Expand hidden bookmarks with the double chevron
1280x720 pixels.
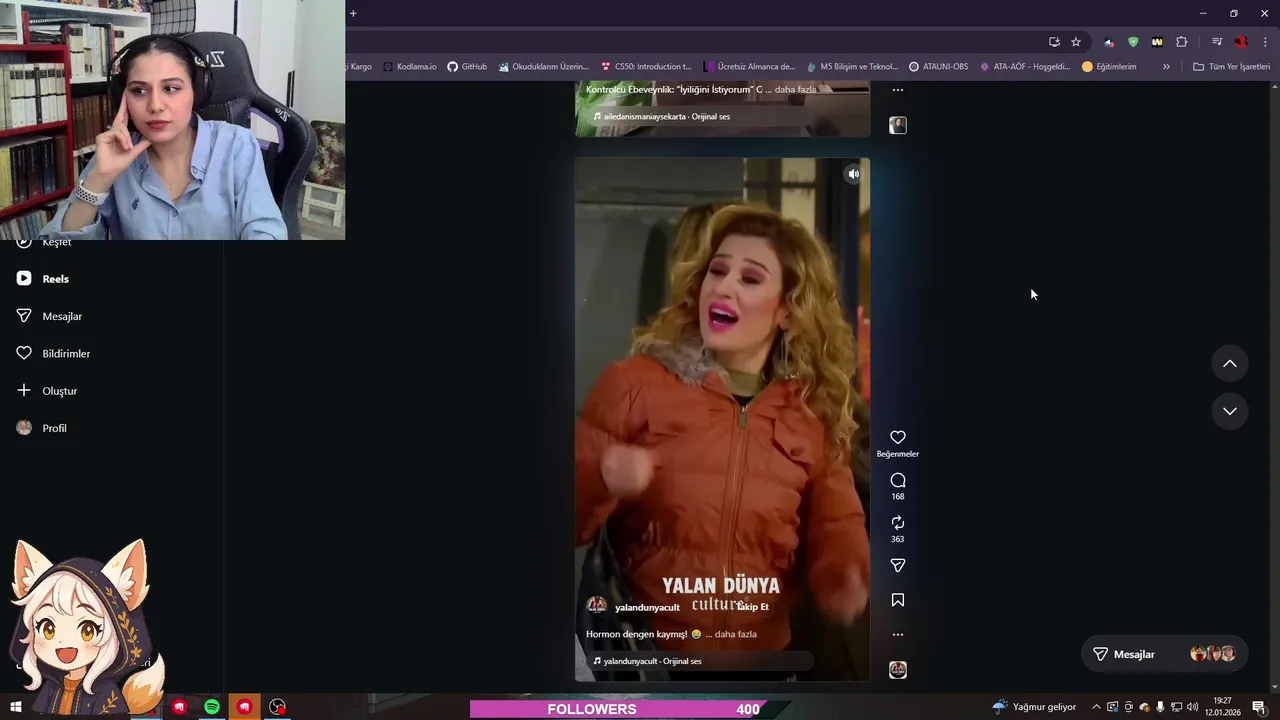pyautogui.click(x=1166, y=67)
